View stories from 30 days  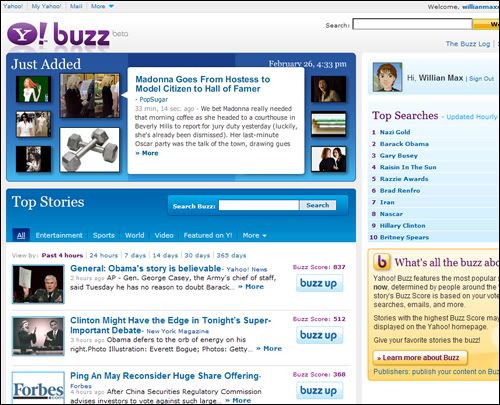tap(197, 255)
